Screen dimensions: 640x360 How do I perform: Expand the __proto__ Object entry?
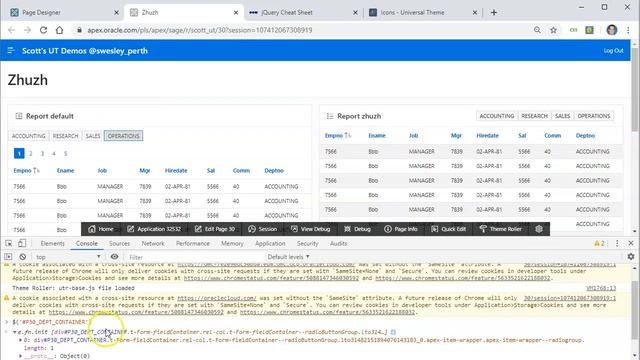point(20,356)
